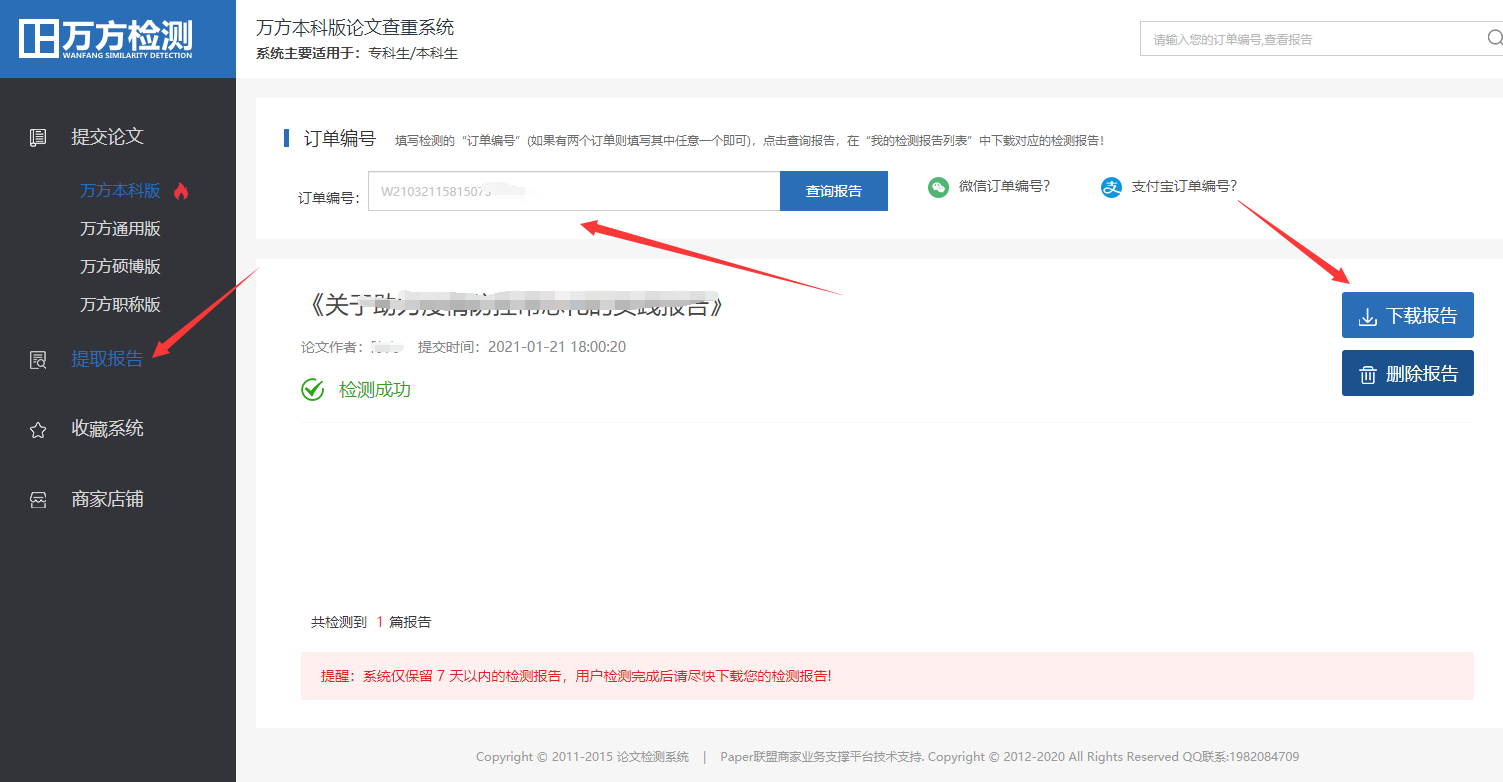Click the 论文作者 label

pos(330,347)
